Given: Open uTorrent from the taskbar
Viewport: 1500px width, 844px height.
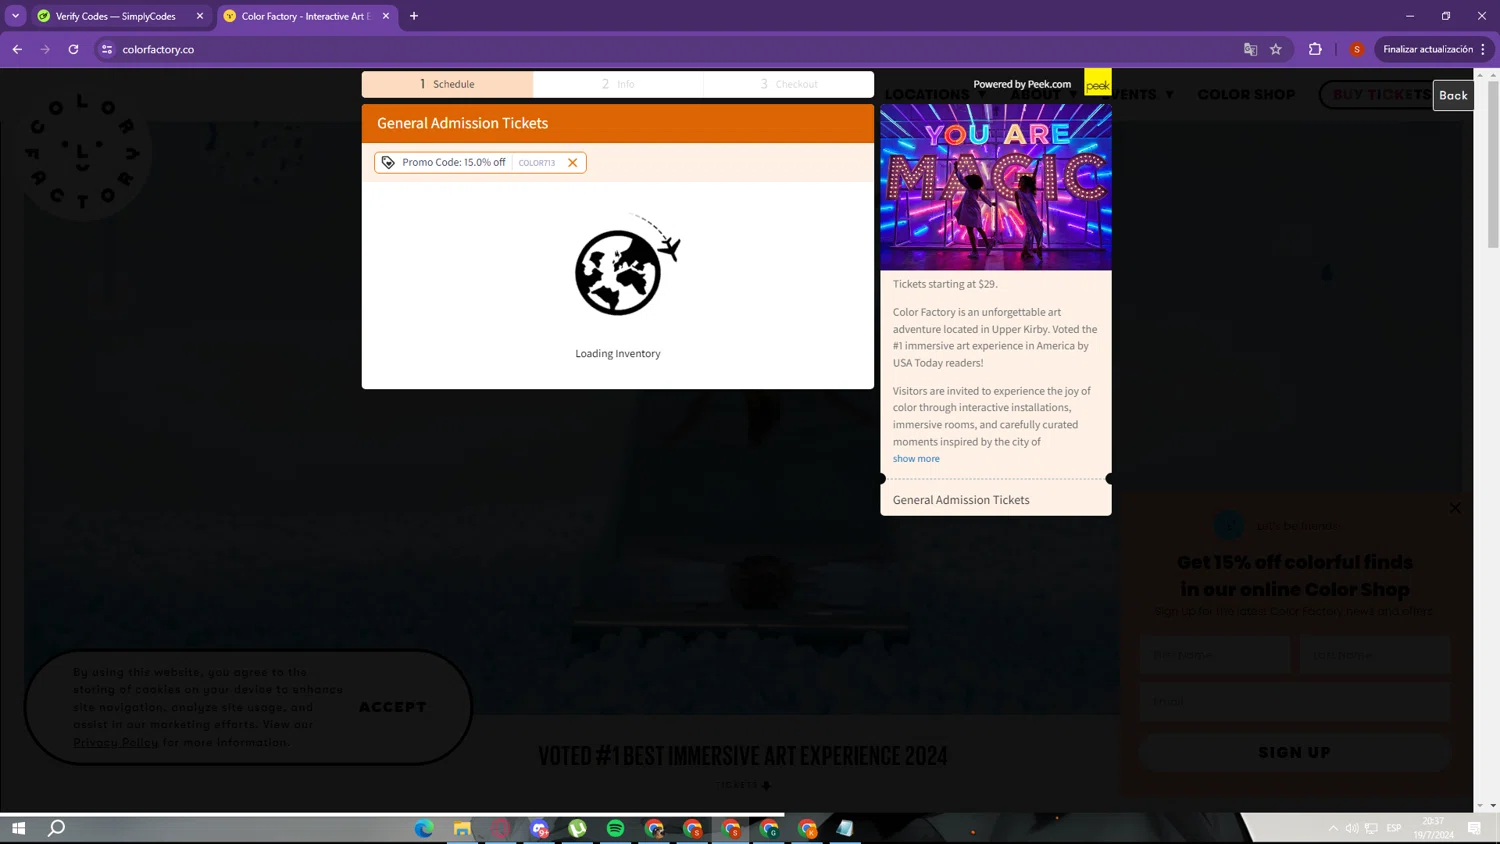Looking at the screenshot, I should point(578,828).
